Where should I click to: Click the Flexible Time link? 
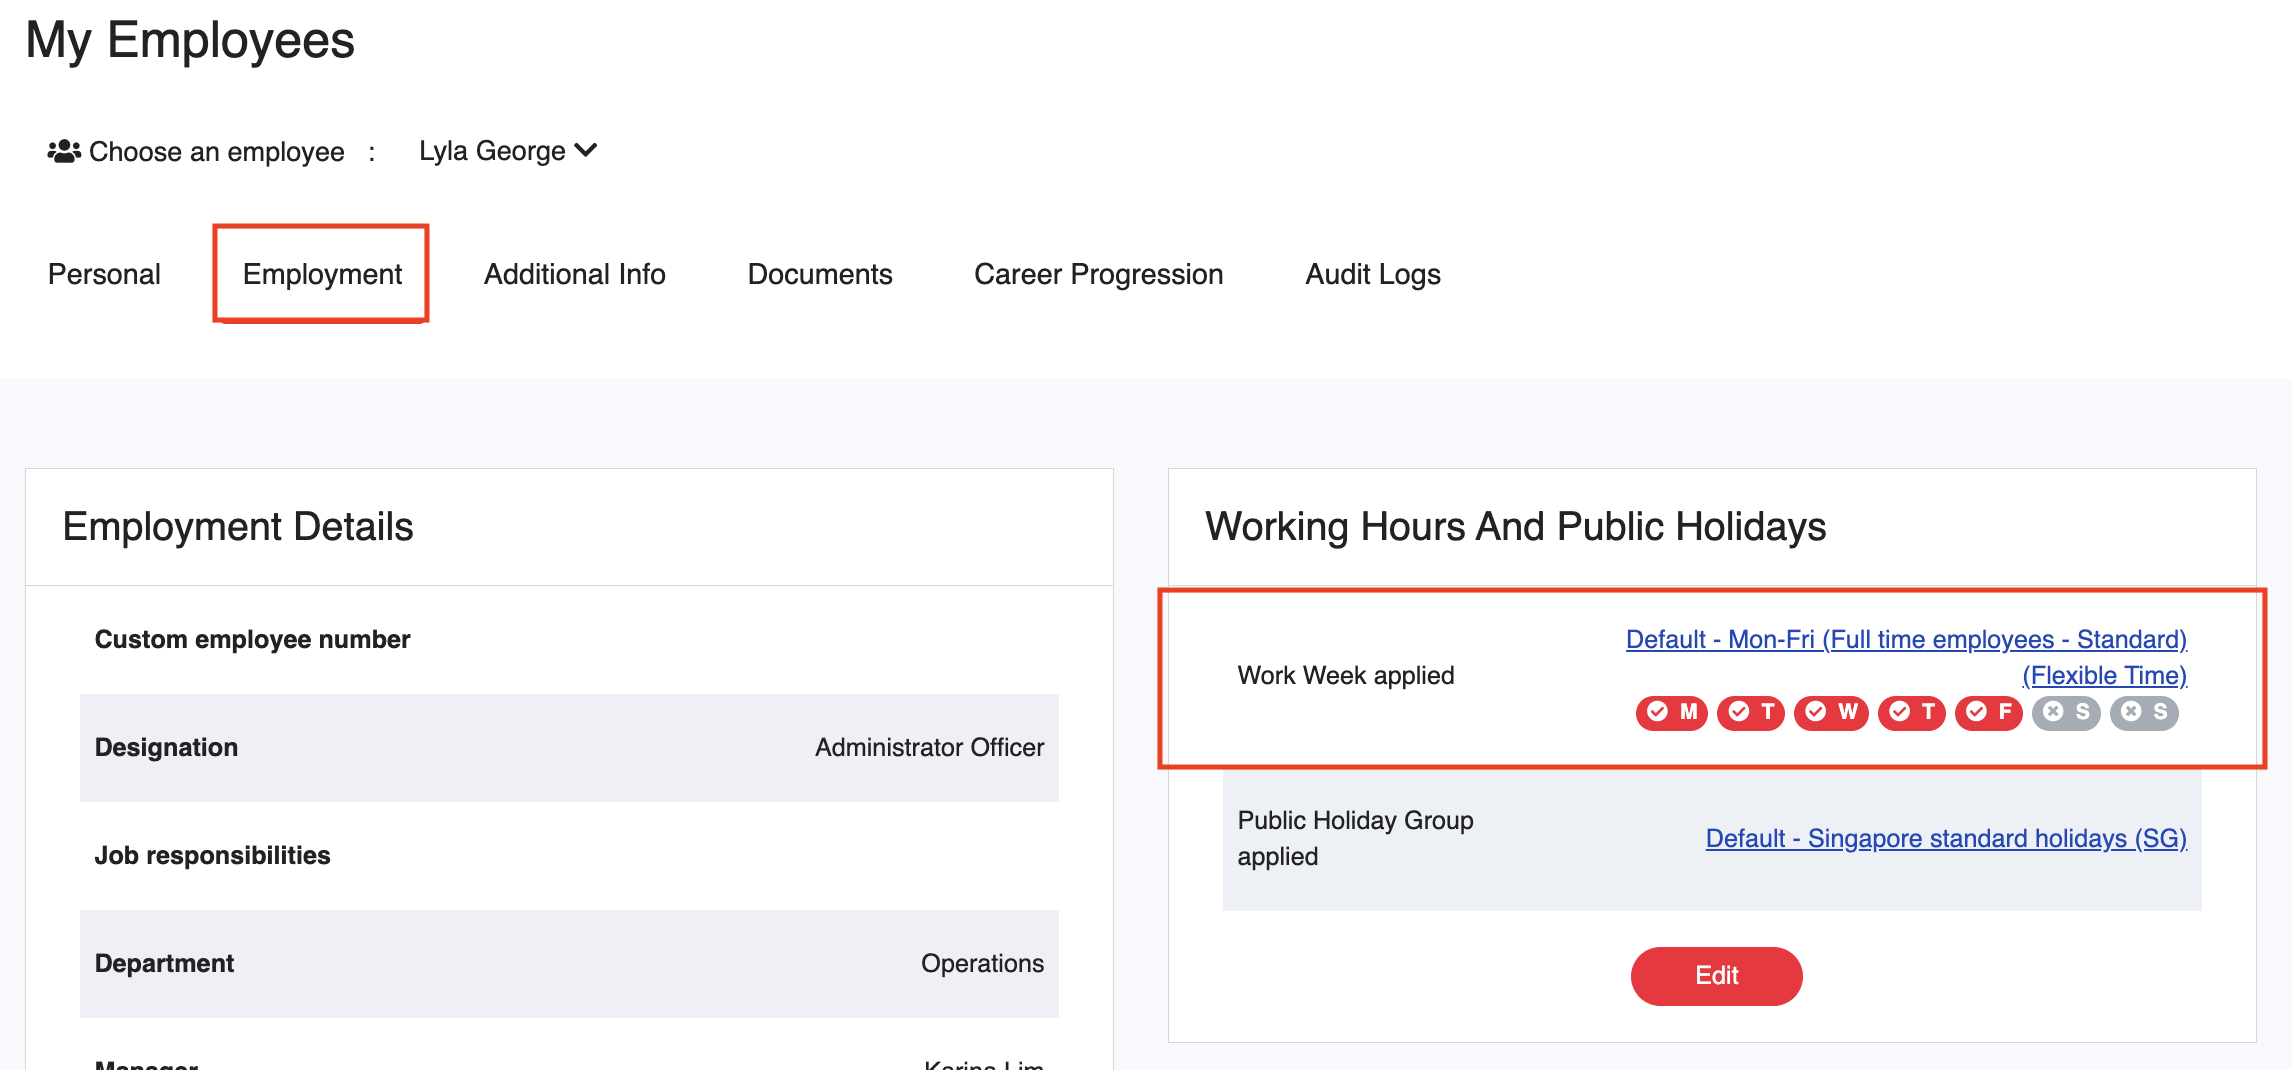coord(2105,675)
